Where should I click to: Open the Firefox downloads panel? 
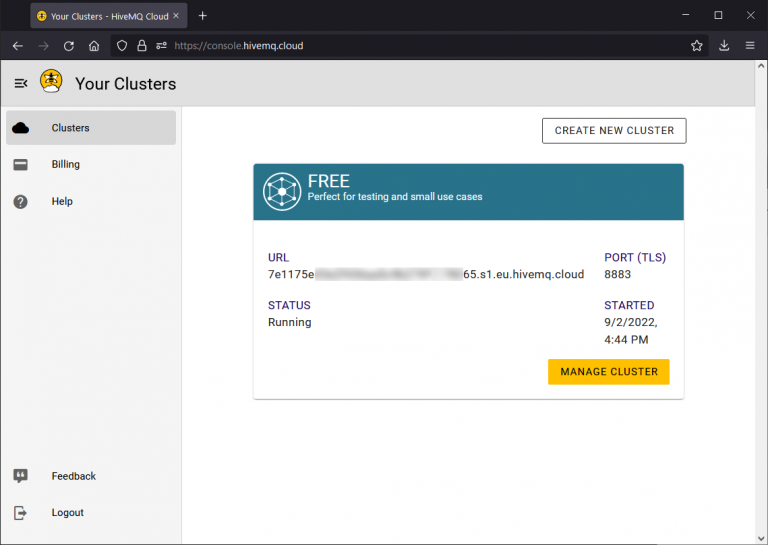[x=724, y=46]
